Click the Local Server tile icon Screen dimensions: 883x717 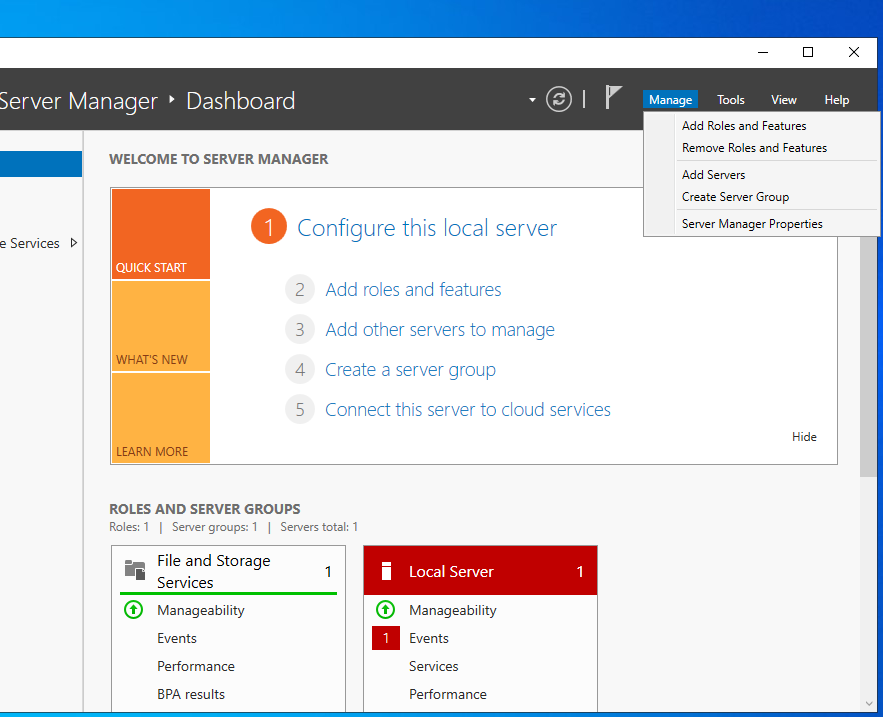[386, 571]
